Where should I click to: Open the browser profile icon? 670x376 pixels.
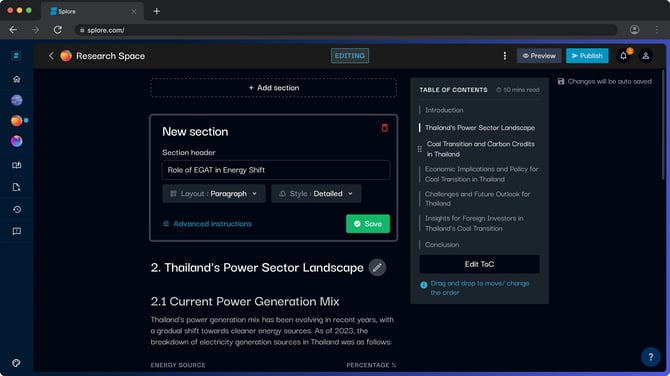click(635, 29)
